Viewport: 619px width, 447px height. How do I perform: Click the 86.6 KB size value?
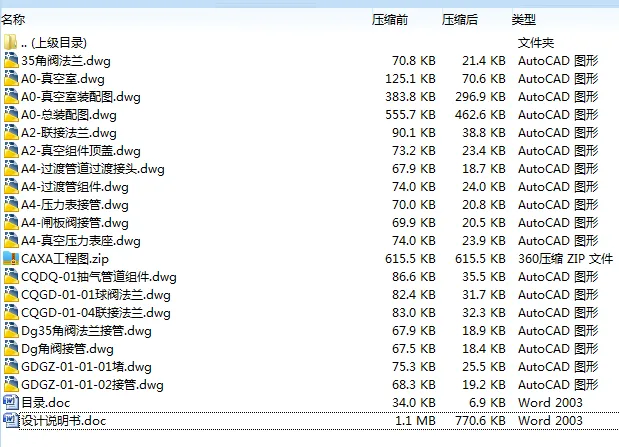[x=414, y=276]
